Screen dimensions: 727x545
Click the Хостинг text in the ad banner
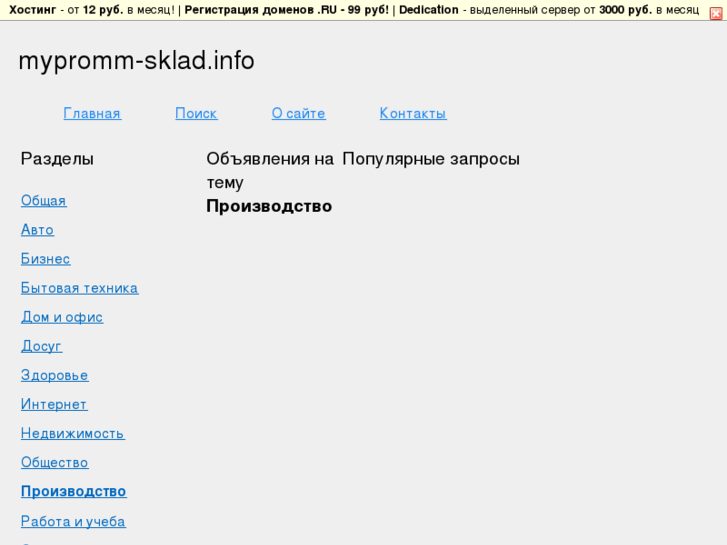(x=32, y=10)
